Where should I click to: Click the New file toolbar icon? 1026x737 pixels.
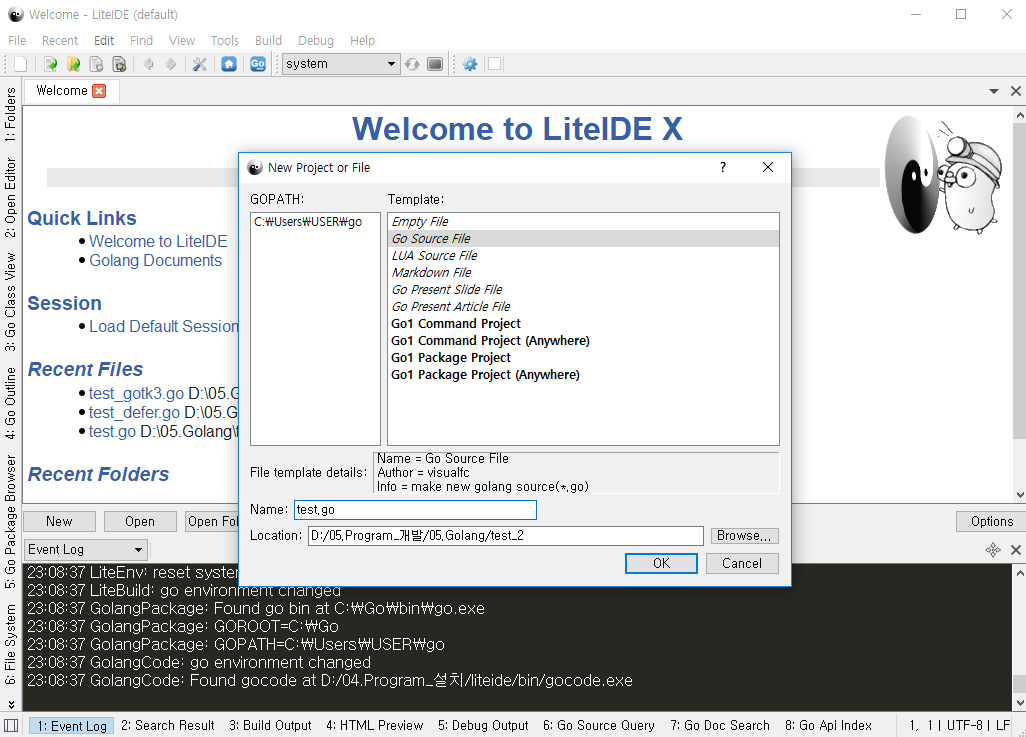[x=20, y=64]
